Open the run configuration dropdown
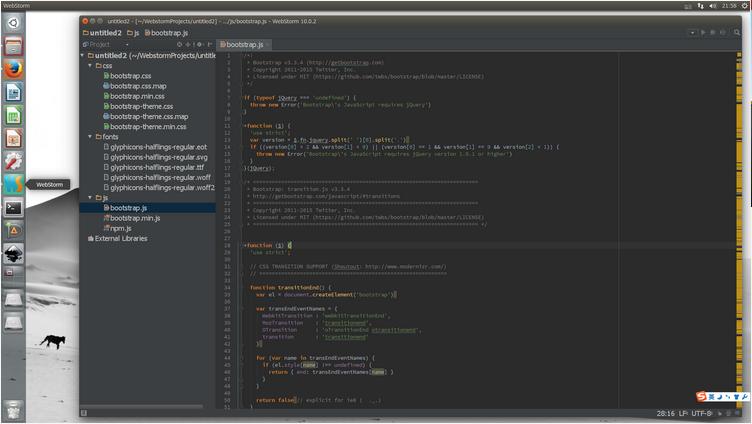The height and width of the screenshot is (424, 752). point(692,33)
